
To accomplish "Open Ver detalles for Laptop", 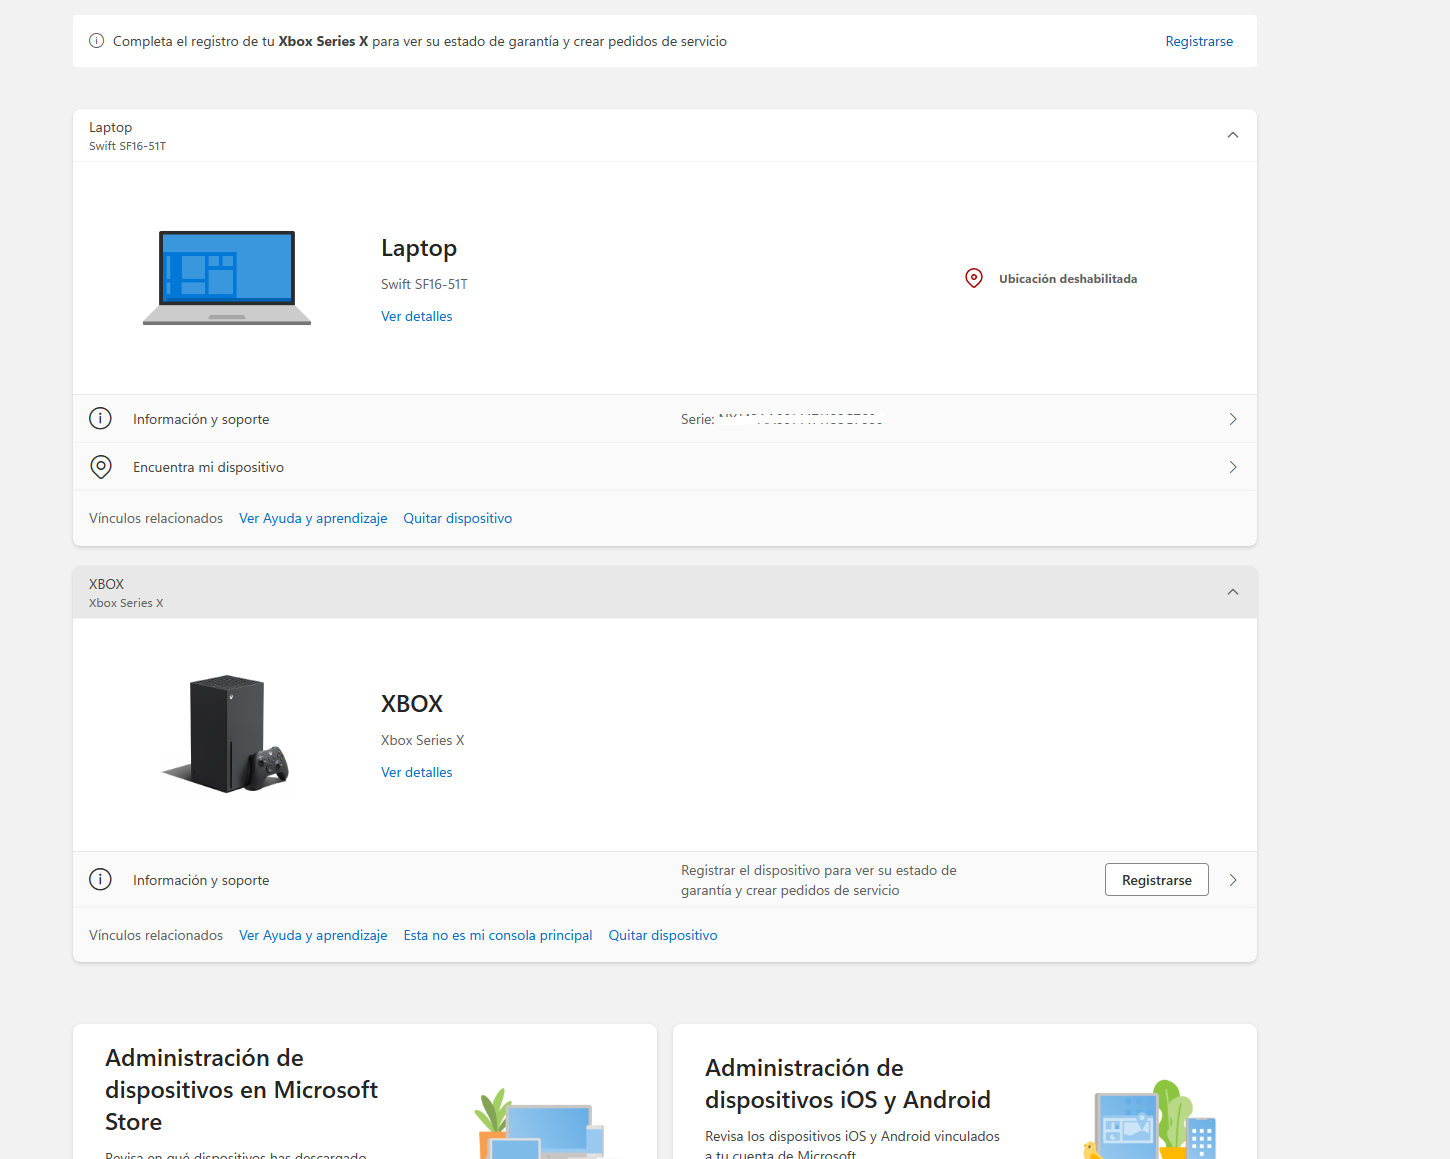I will (x=416, y=316).
